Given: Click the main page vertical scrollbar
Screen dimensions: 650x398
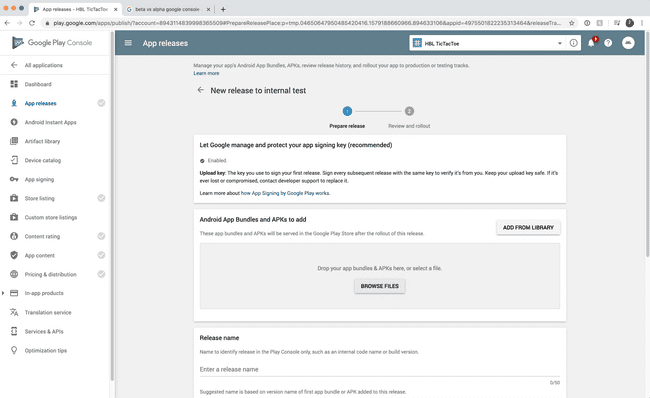Looking at the screenshot, I should coord(648,143).
